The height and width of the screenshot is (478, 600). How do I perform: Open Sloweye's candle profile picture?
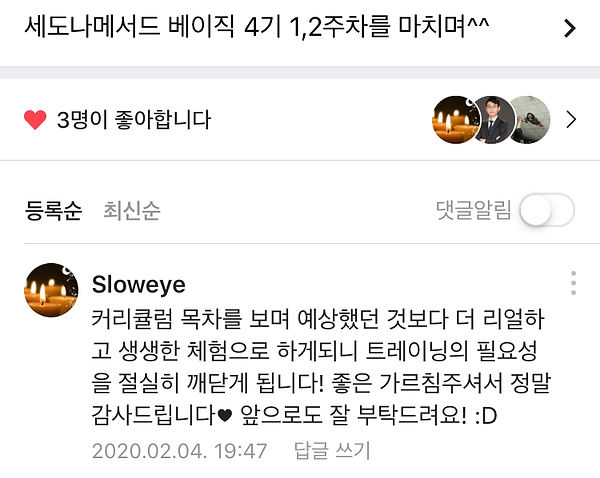[51, 290]
